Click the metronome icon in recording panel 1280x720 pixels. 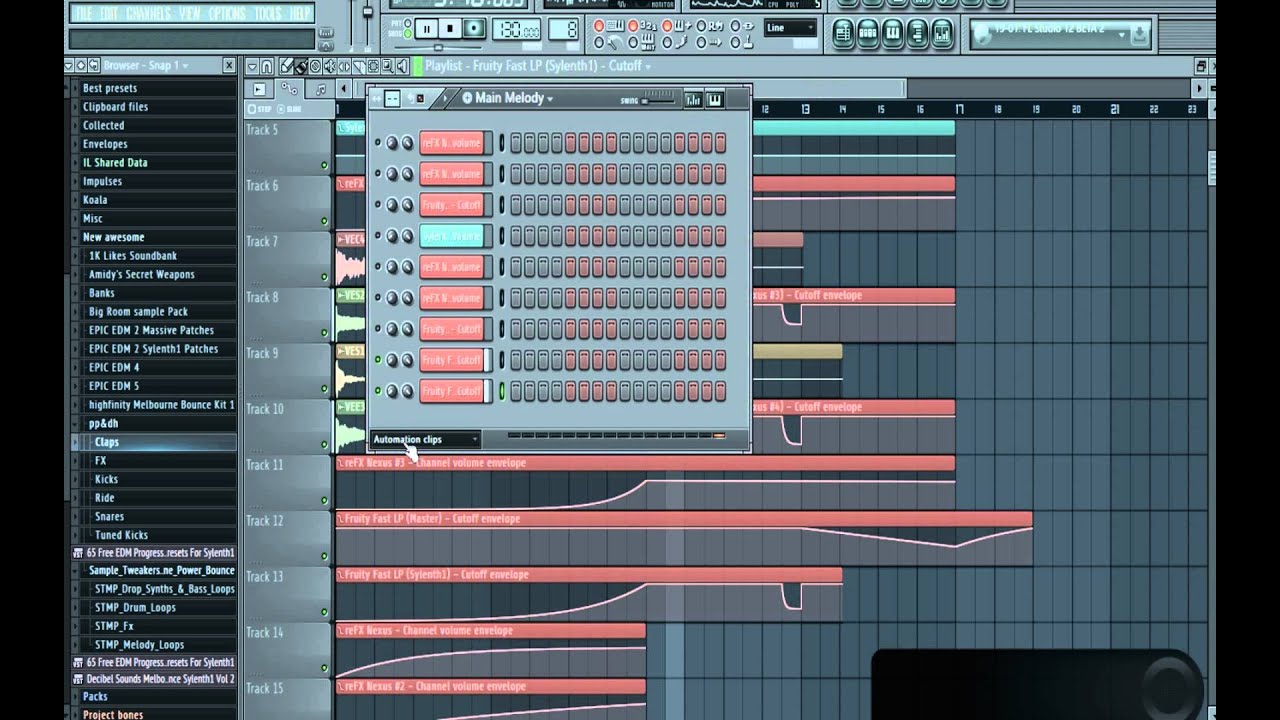(x=614, y=43)
